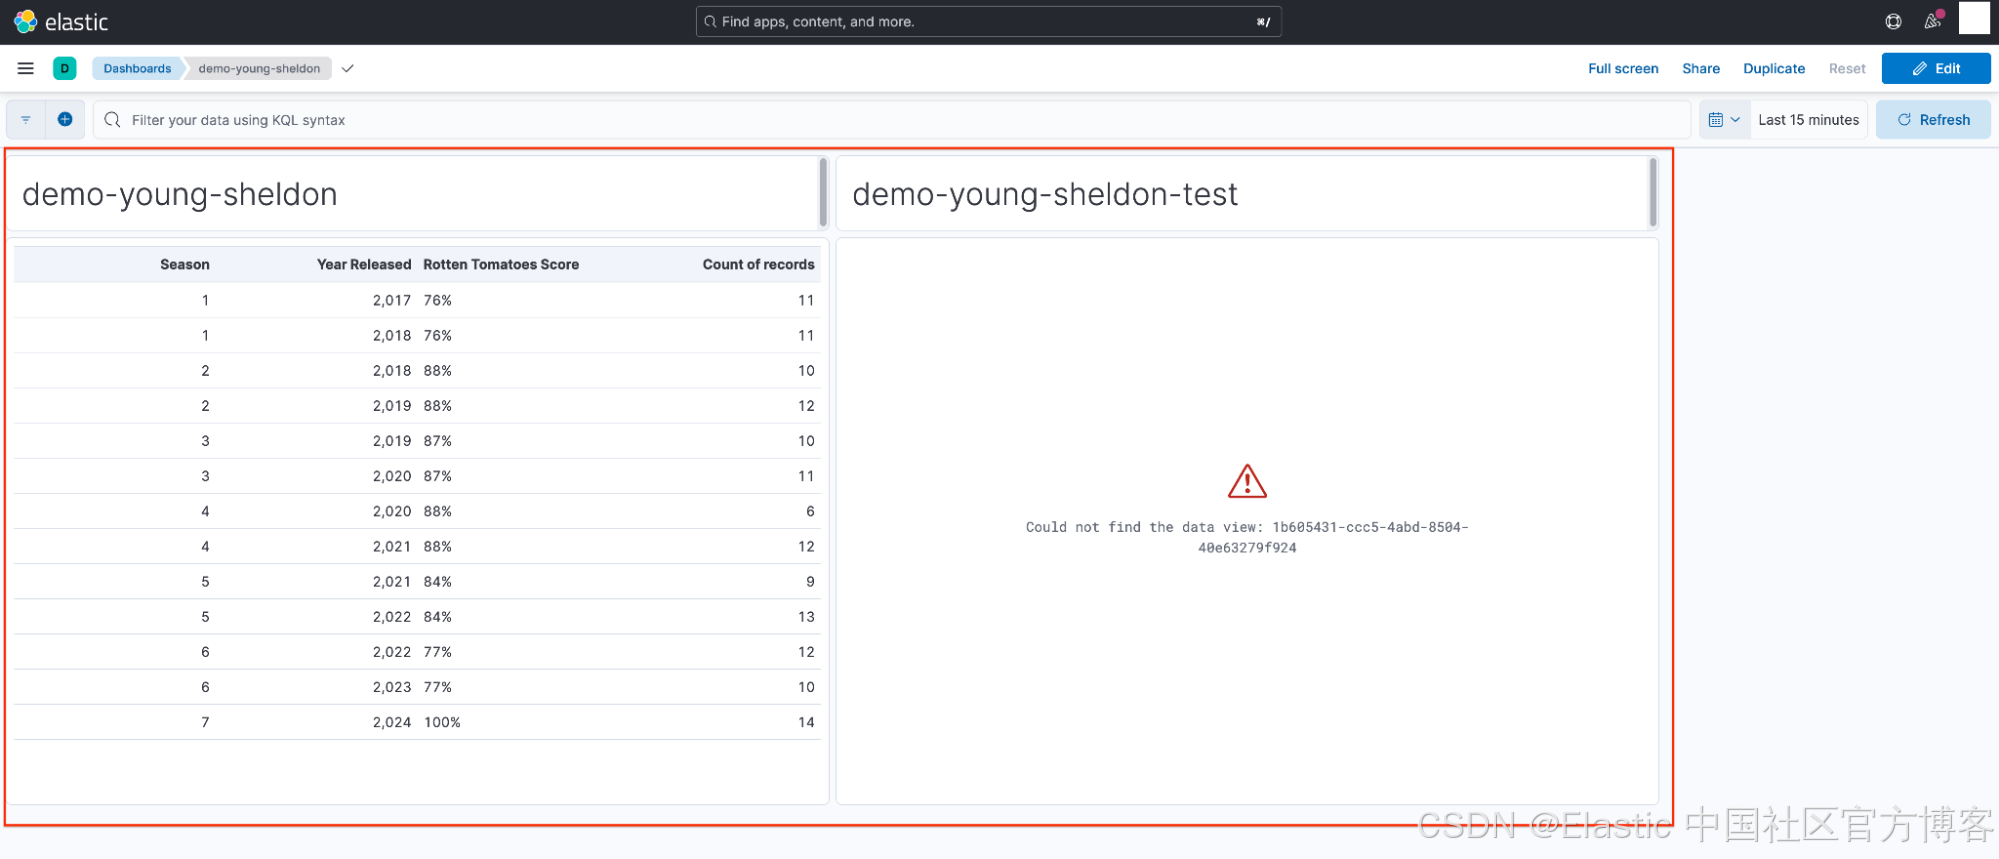This screenshot has width=1999, height=859.
Task: Open the calendar quick date menu
Action: click(x=1724, y=120)
